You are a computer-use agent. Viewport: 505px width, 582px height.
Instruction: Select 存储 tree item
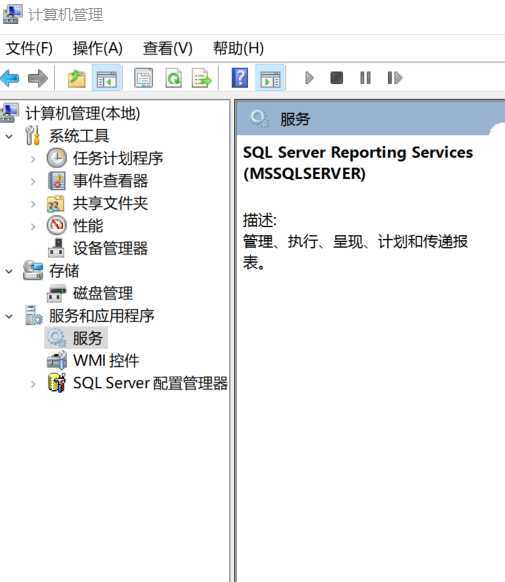[64, 271]
